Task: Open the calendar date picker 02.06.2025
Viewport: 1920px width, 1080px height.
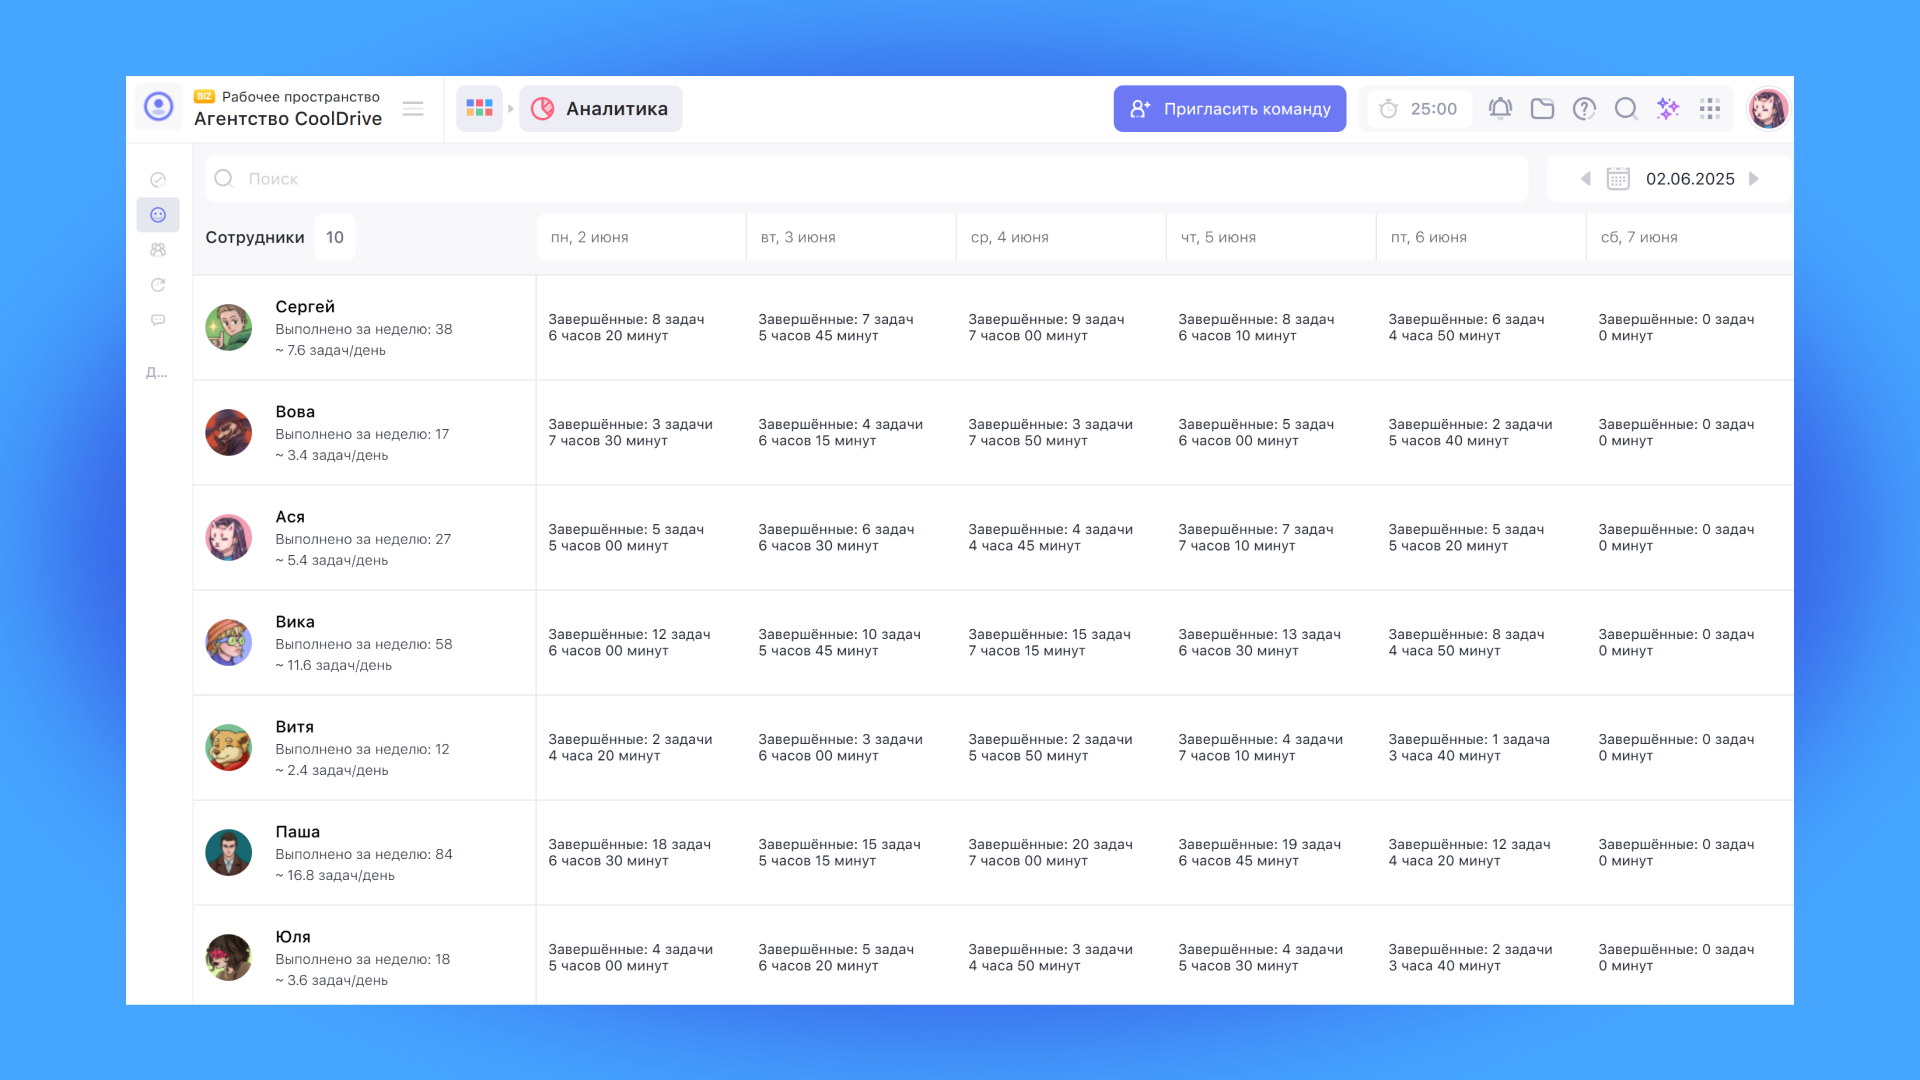Action: tap(1670, 179)
